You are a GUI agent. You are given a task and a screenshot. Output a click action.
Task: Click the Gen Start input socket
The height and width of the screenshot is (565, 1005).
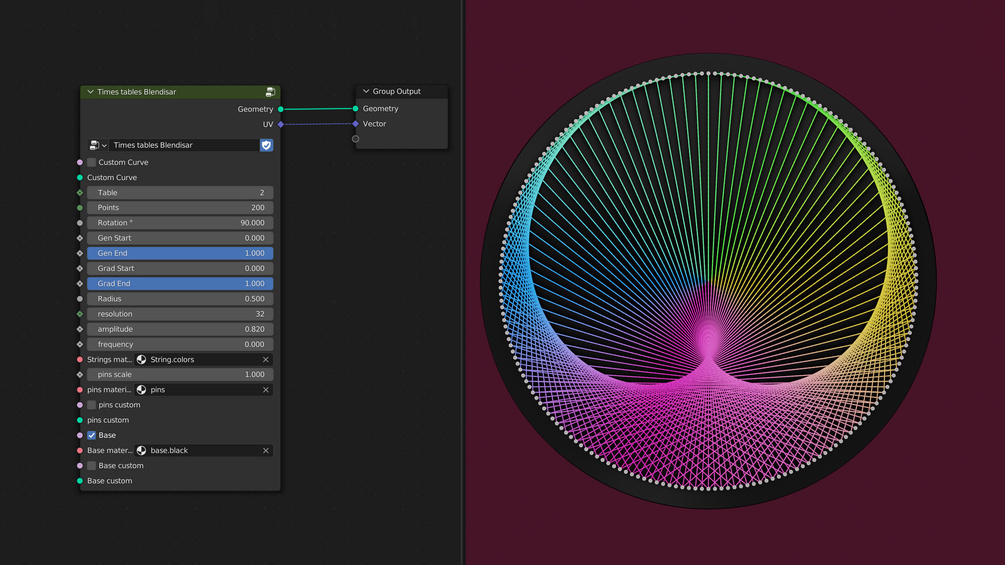pyautogui.click(x=80, y=238)
